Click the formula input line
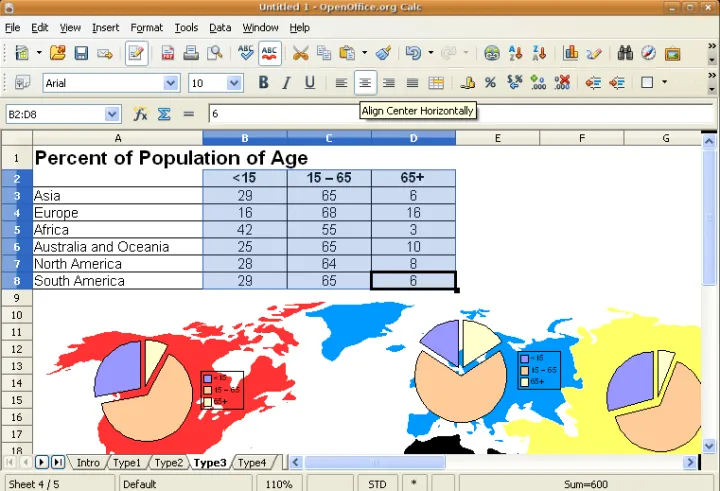720x491 pixels. pos(450,115)
